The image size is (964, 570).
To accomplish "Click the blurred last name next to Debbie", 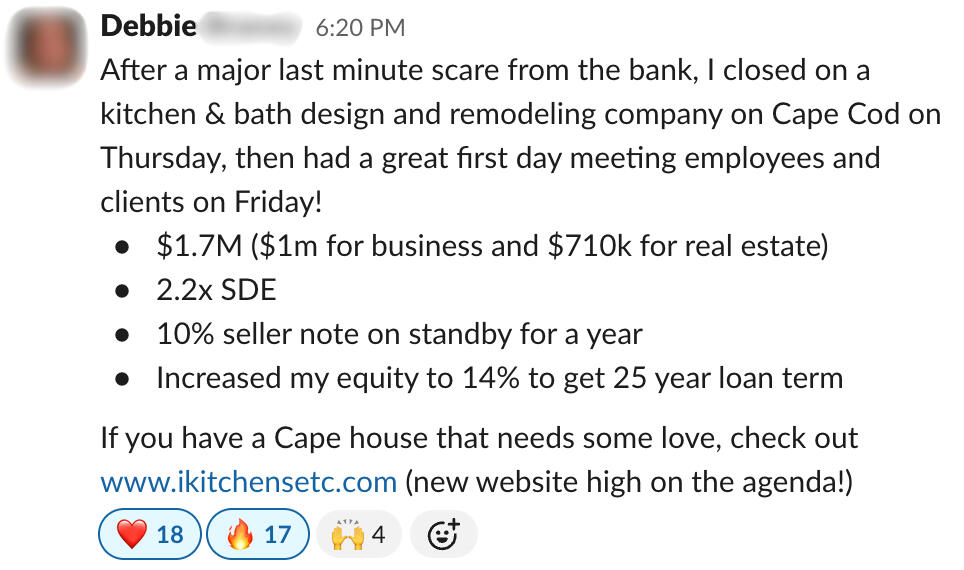I will point(252,27).
